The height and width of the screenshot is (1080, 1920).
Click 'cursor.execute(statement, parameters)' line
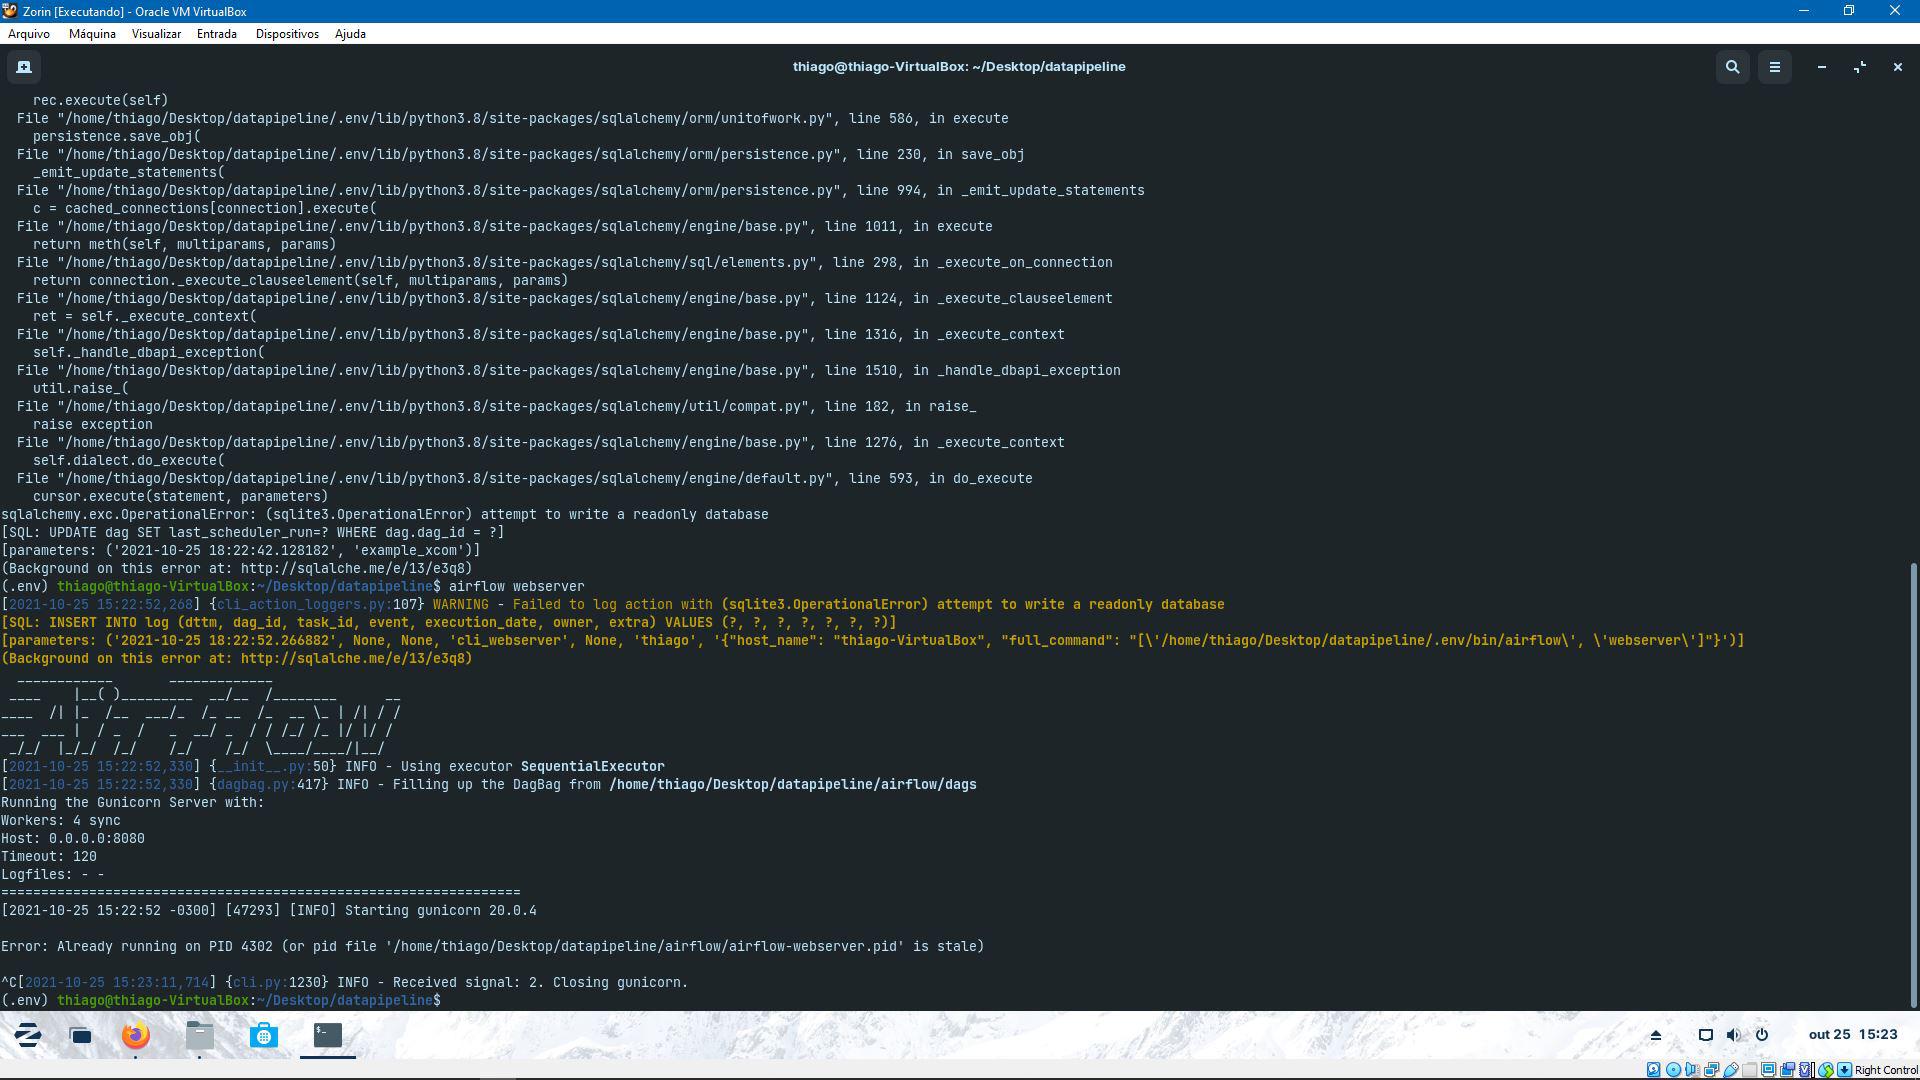pyautogui.click(x=181, y=497)
